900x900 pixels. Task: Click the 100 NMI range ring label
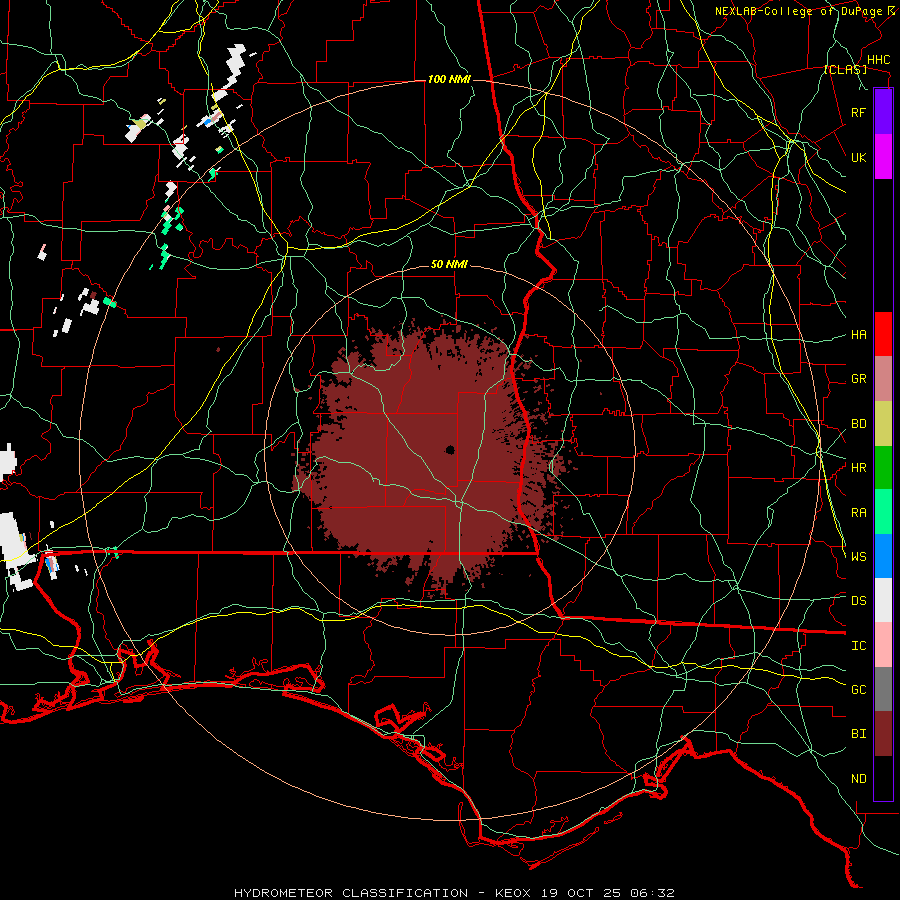tap(449, 79)
